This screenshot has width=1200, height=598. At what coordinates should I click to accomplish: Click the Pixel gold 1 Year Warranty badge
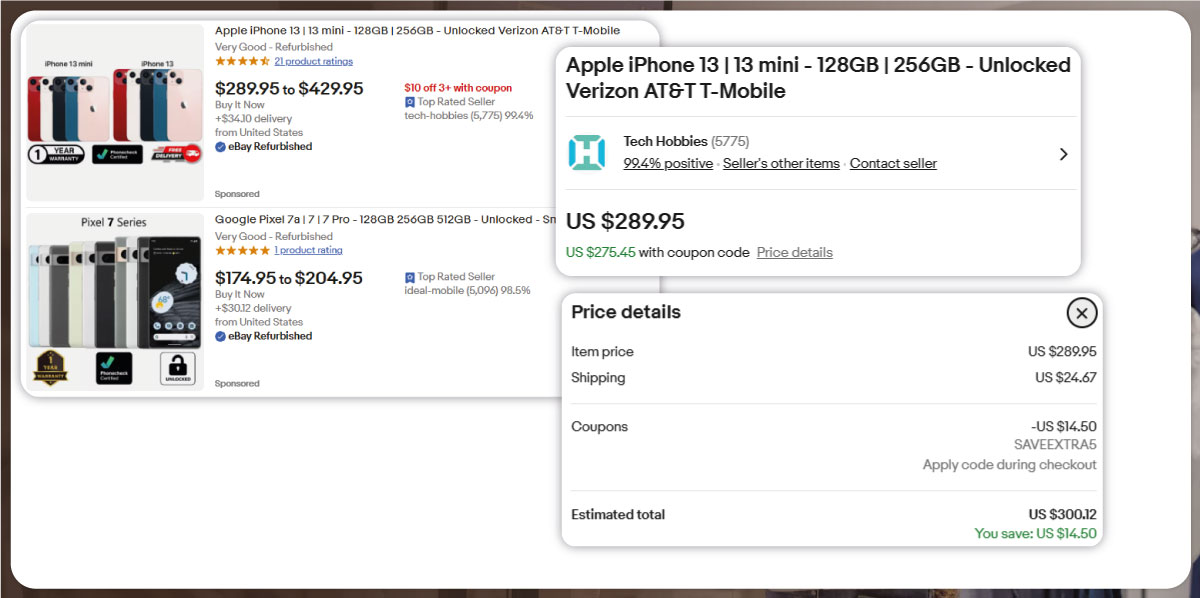pos(50,368)
